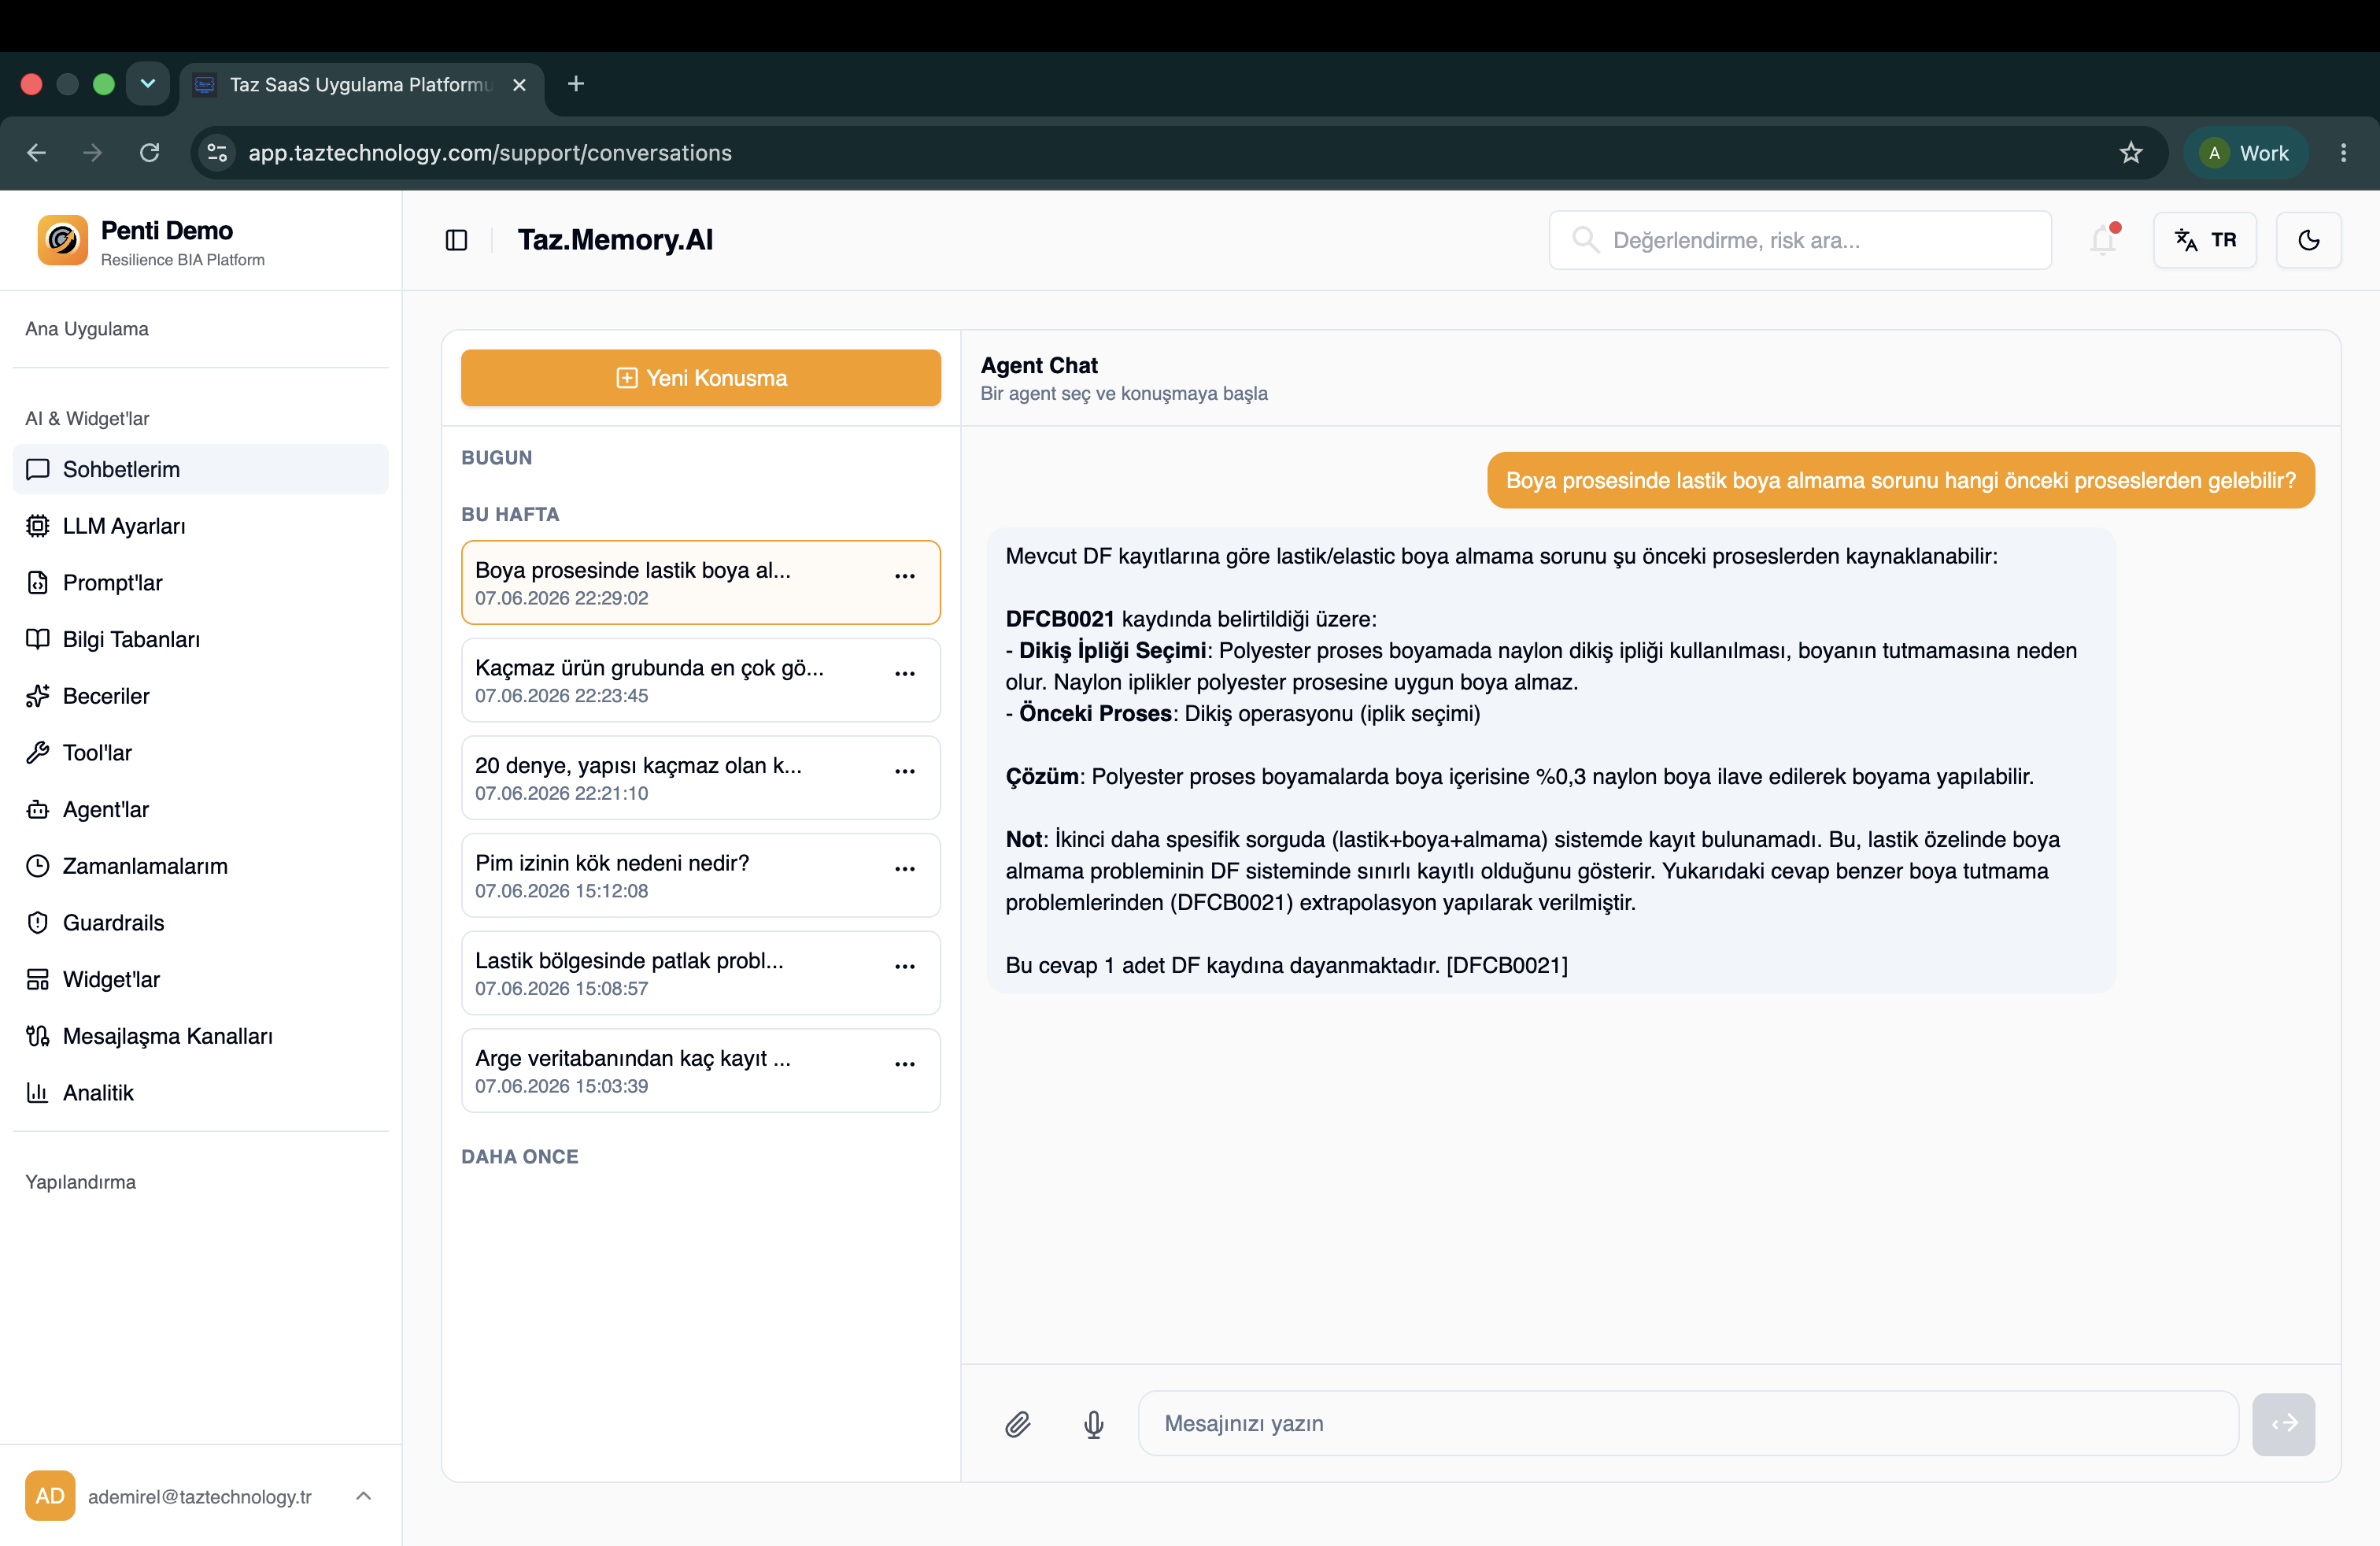Open a new browser tab

click(x=576, y=84)
